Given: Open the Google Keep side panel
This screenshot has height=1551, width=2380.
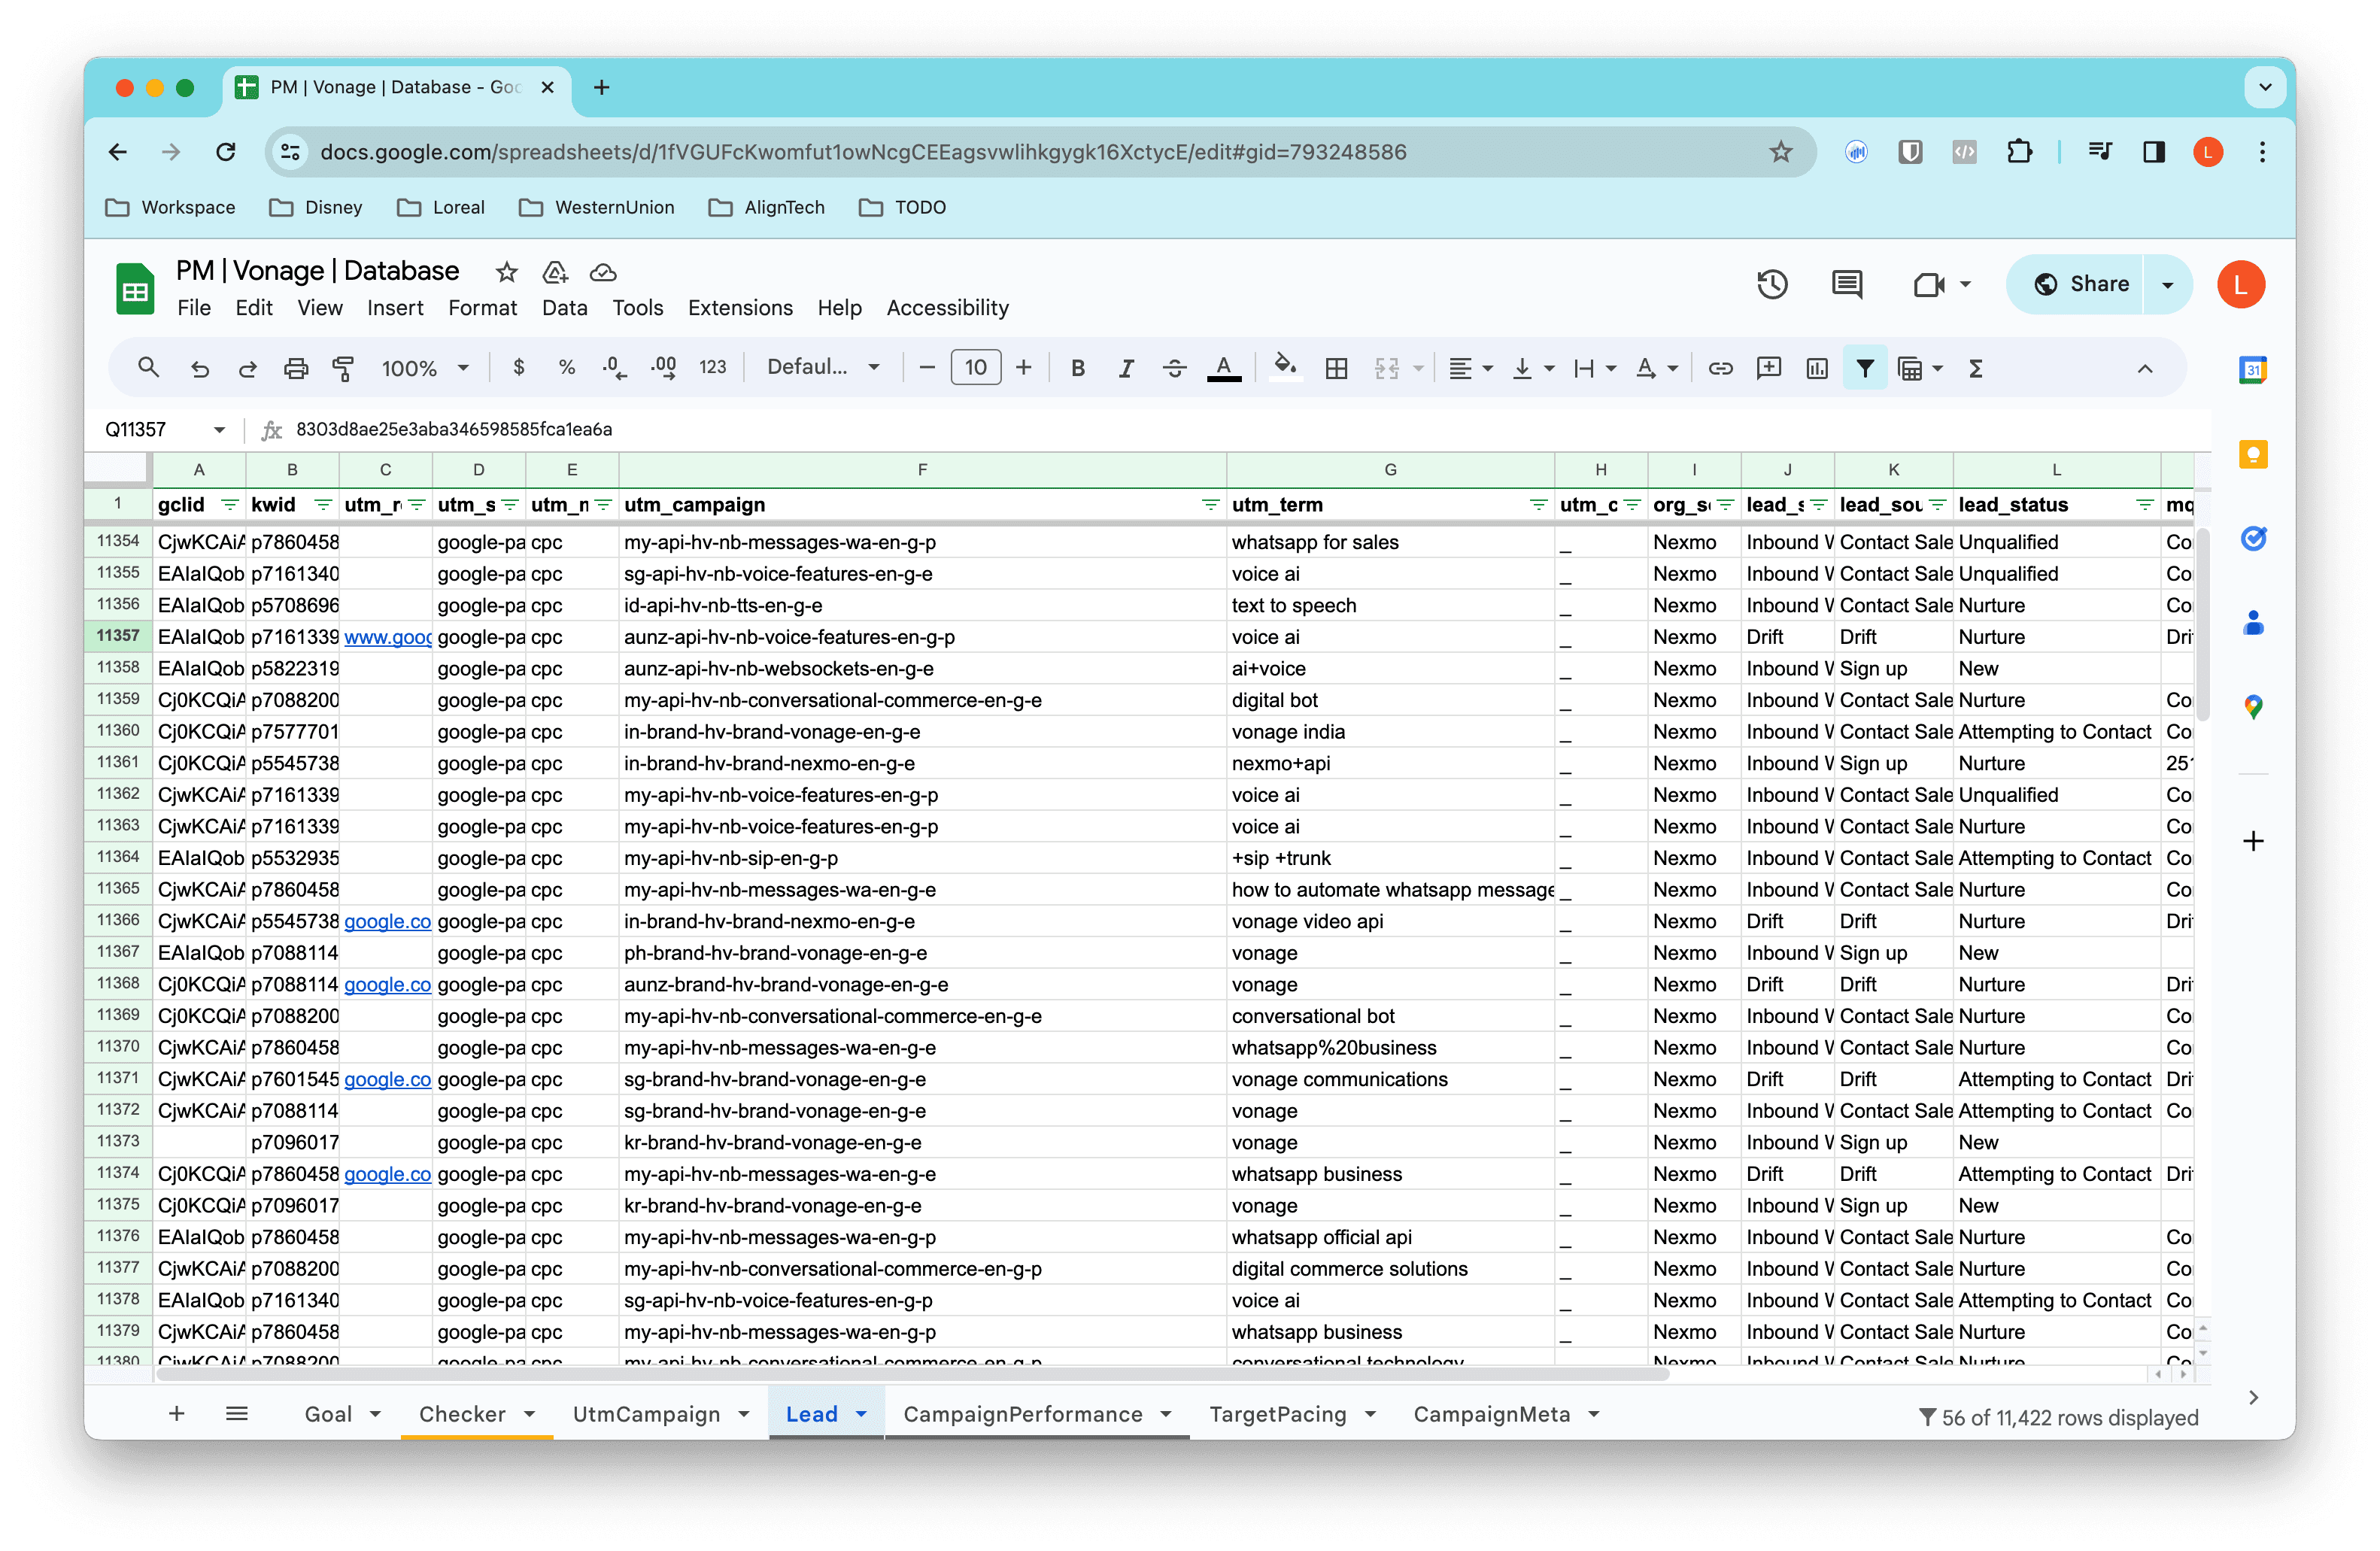Looking at the screenshot, I should (2252, 455).
